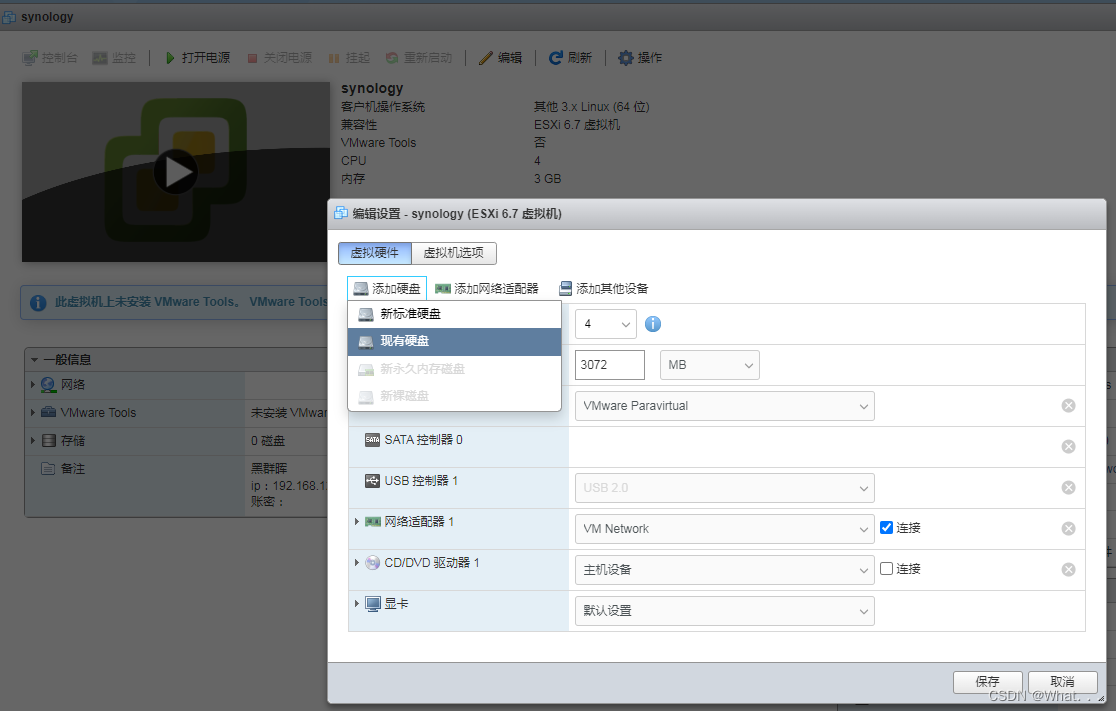Choose 现有硬盘 existing disk menu entry
This screenshot has width=1116, height=711.
454,342
